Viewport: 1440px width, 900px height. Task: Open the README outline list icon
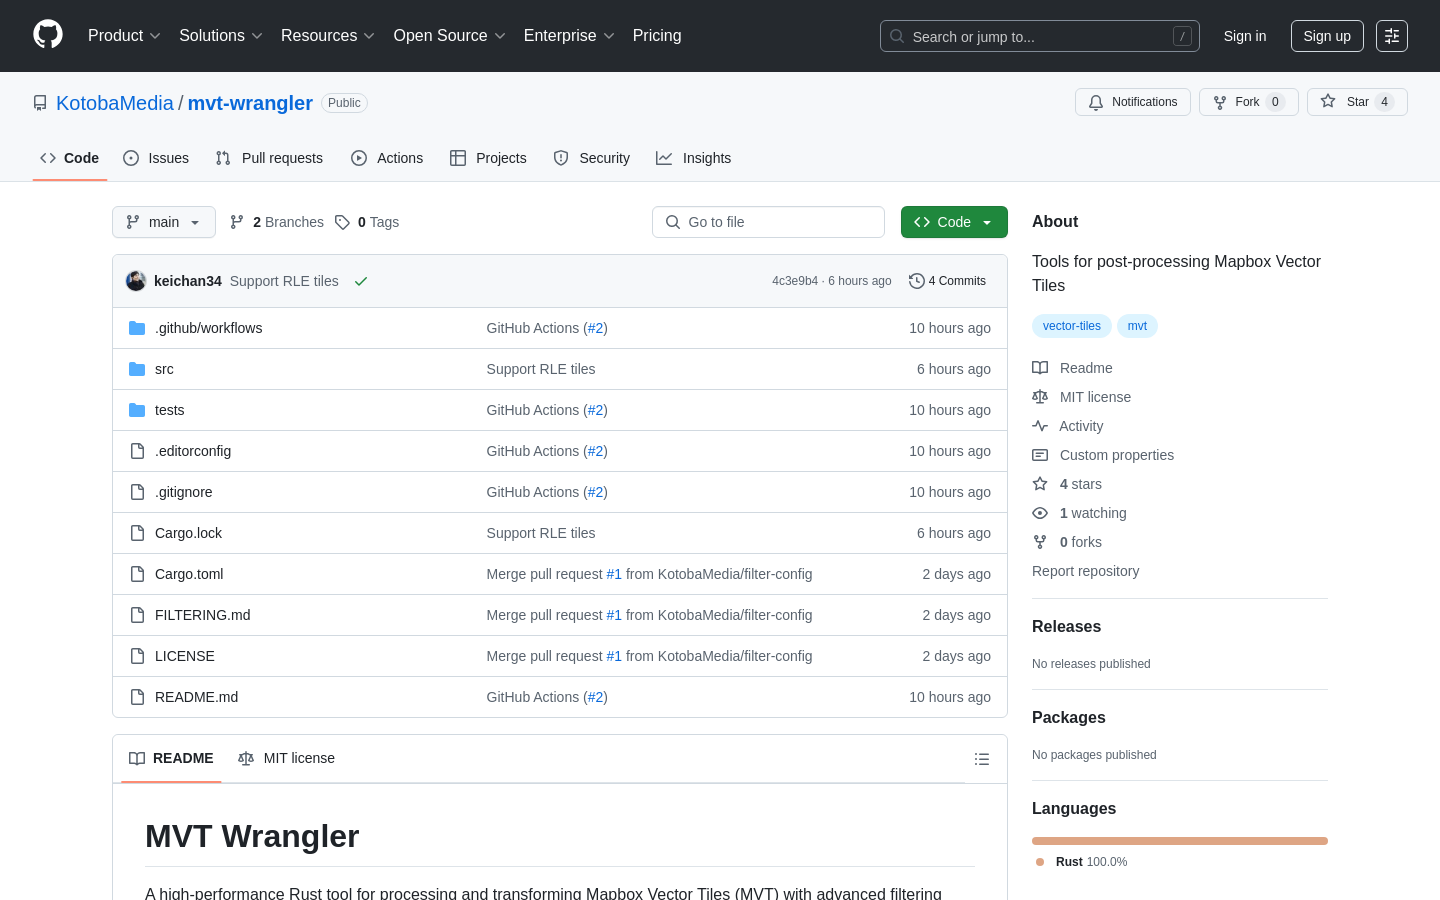pos(982,759)
